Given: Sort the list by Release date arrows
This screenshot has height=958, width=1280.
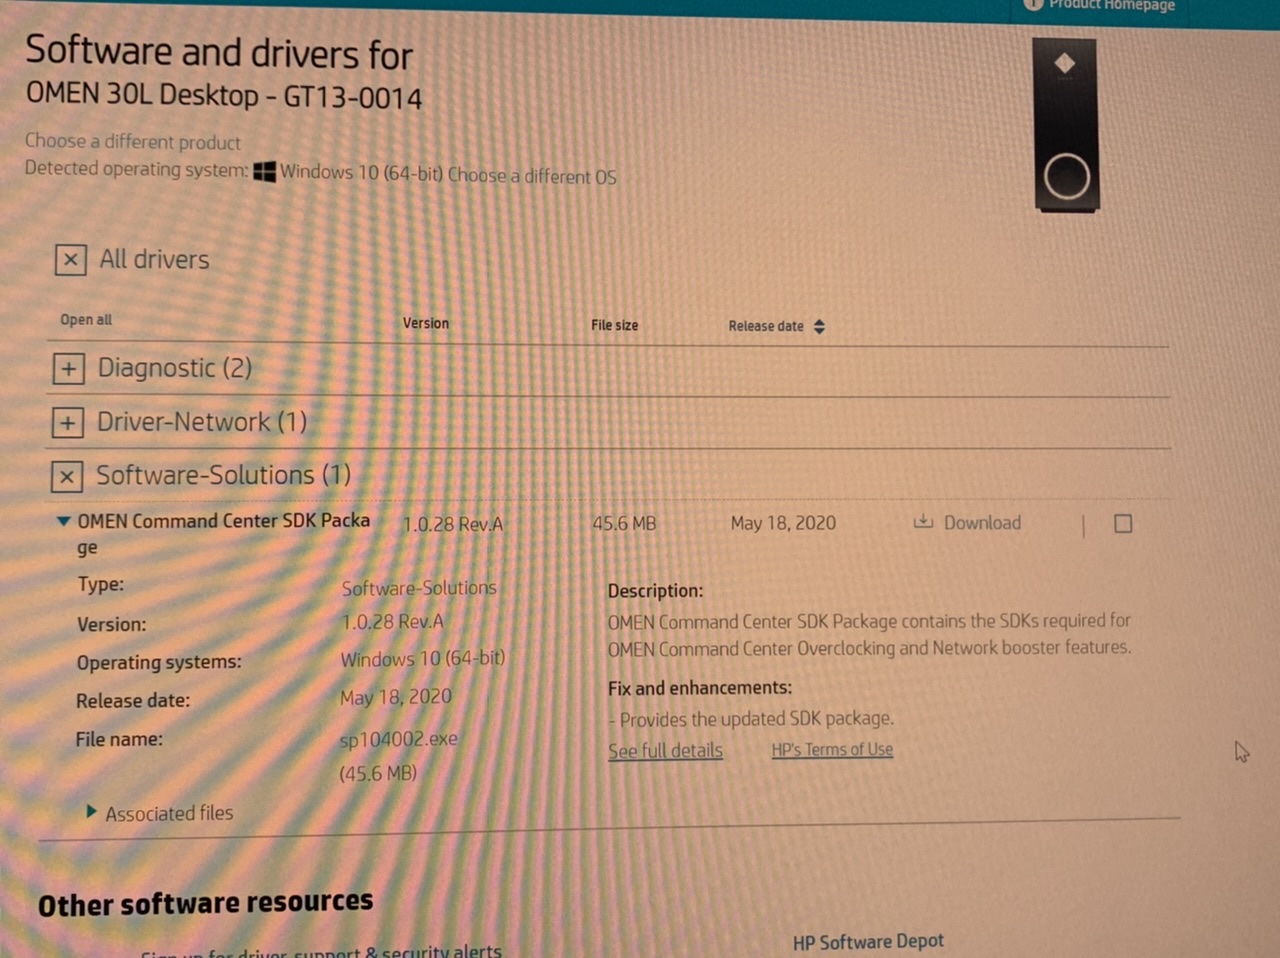Looking at the screenshot, I should [x=818, y=326].
